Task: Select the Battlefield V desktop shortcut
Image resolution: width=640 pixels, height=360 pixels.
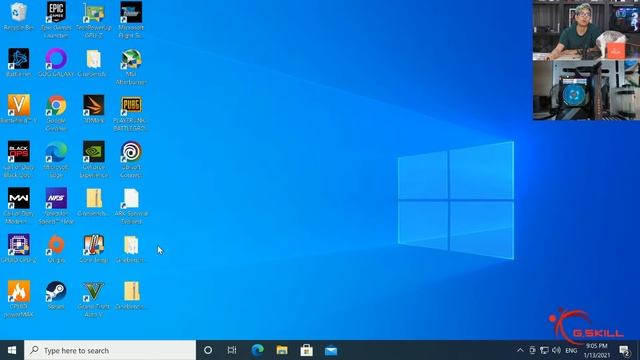Action: (x=18, y=109)
